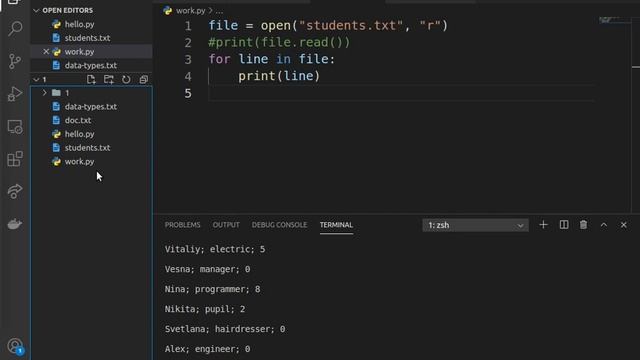640x360 pixels.
Task: Switch to the Problems tab
Action: point(182,225)
